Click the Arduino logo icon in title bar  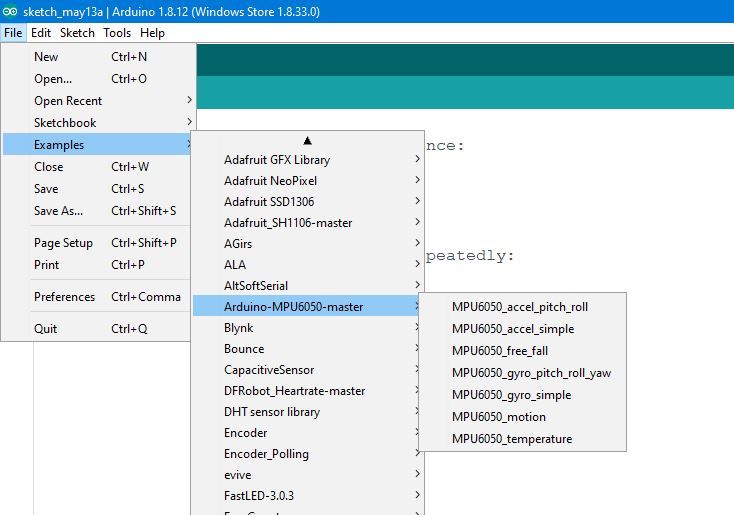tap(9, 11)
